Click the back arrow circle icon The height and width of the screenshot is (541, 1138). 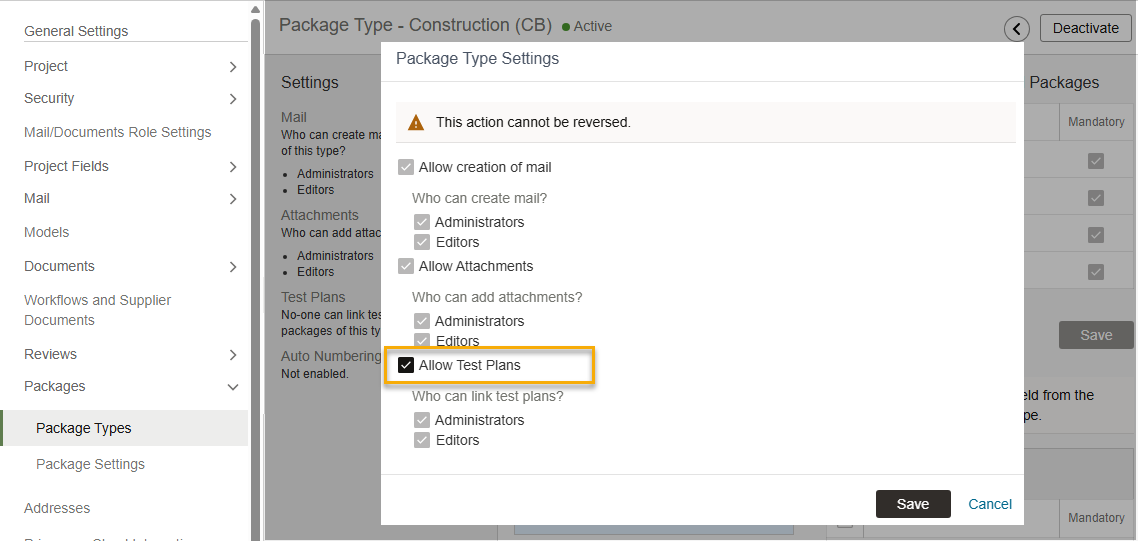(x=1016, y=29)
